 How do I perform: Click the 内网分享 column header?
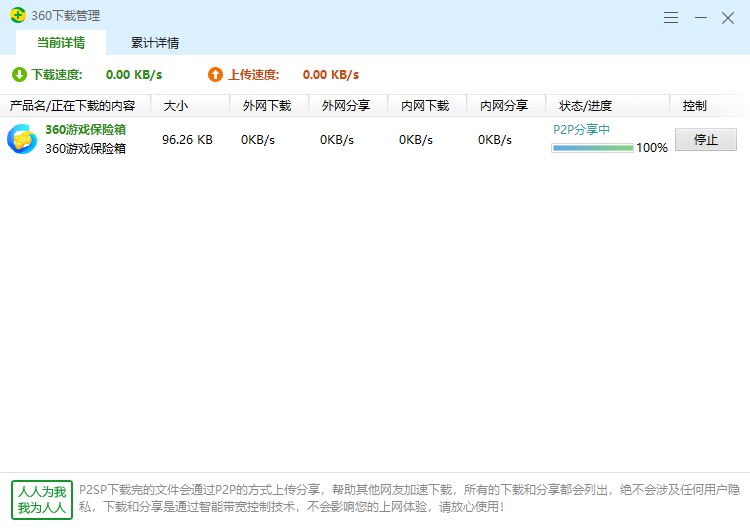507,106
